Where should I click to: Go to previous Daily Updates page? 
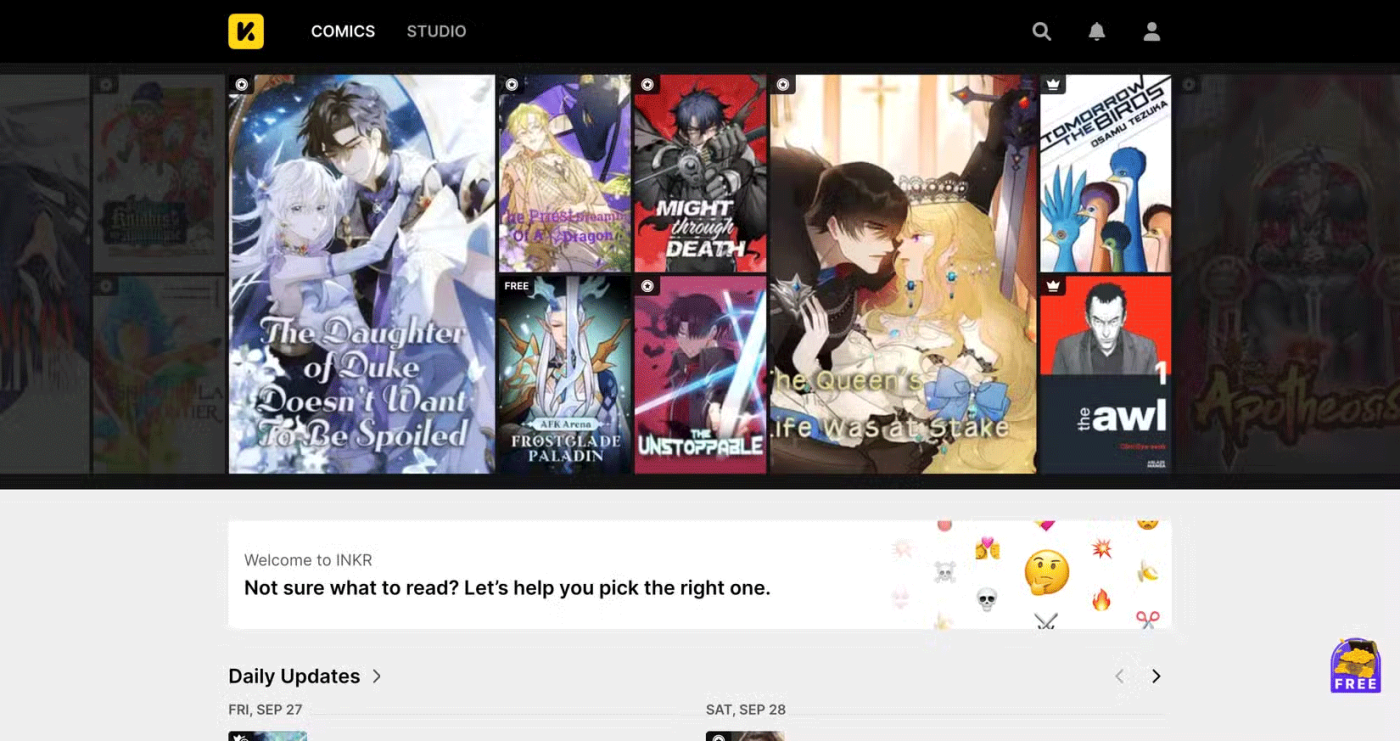(1119, 676)
